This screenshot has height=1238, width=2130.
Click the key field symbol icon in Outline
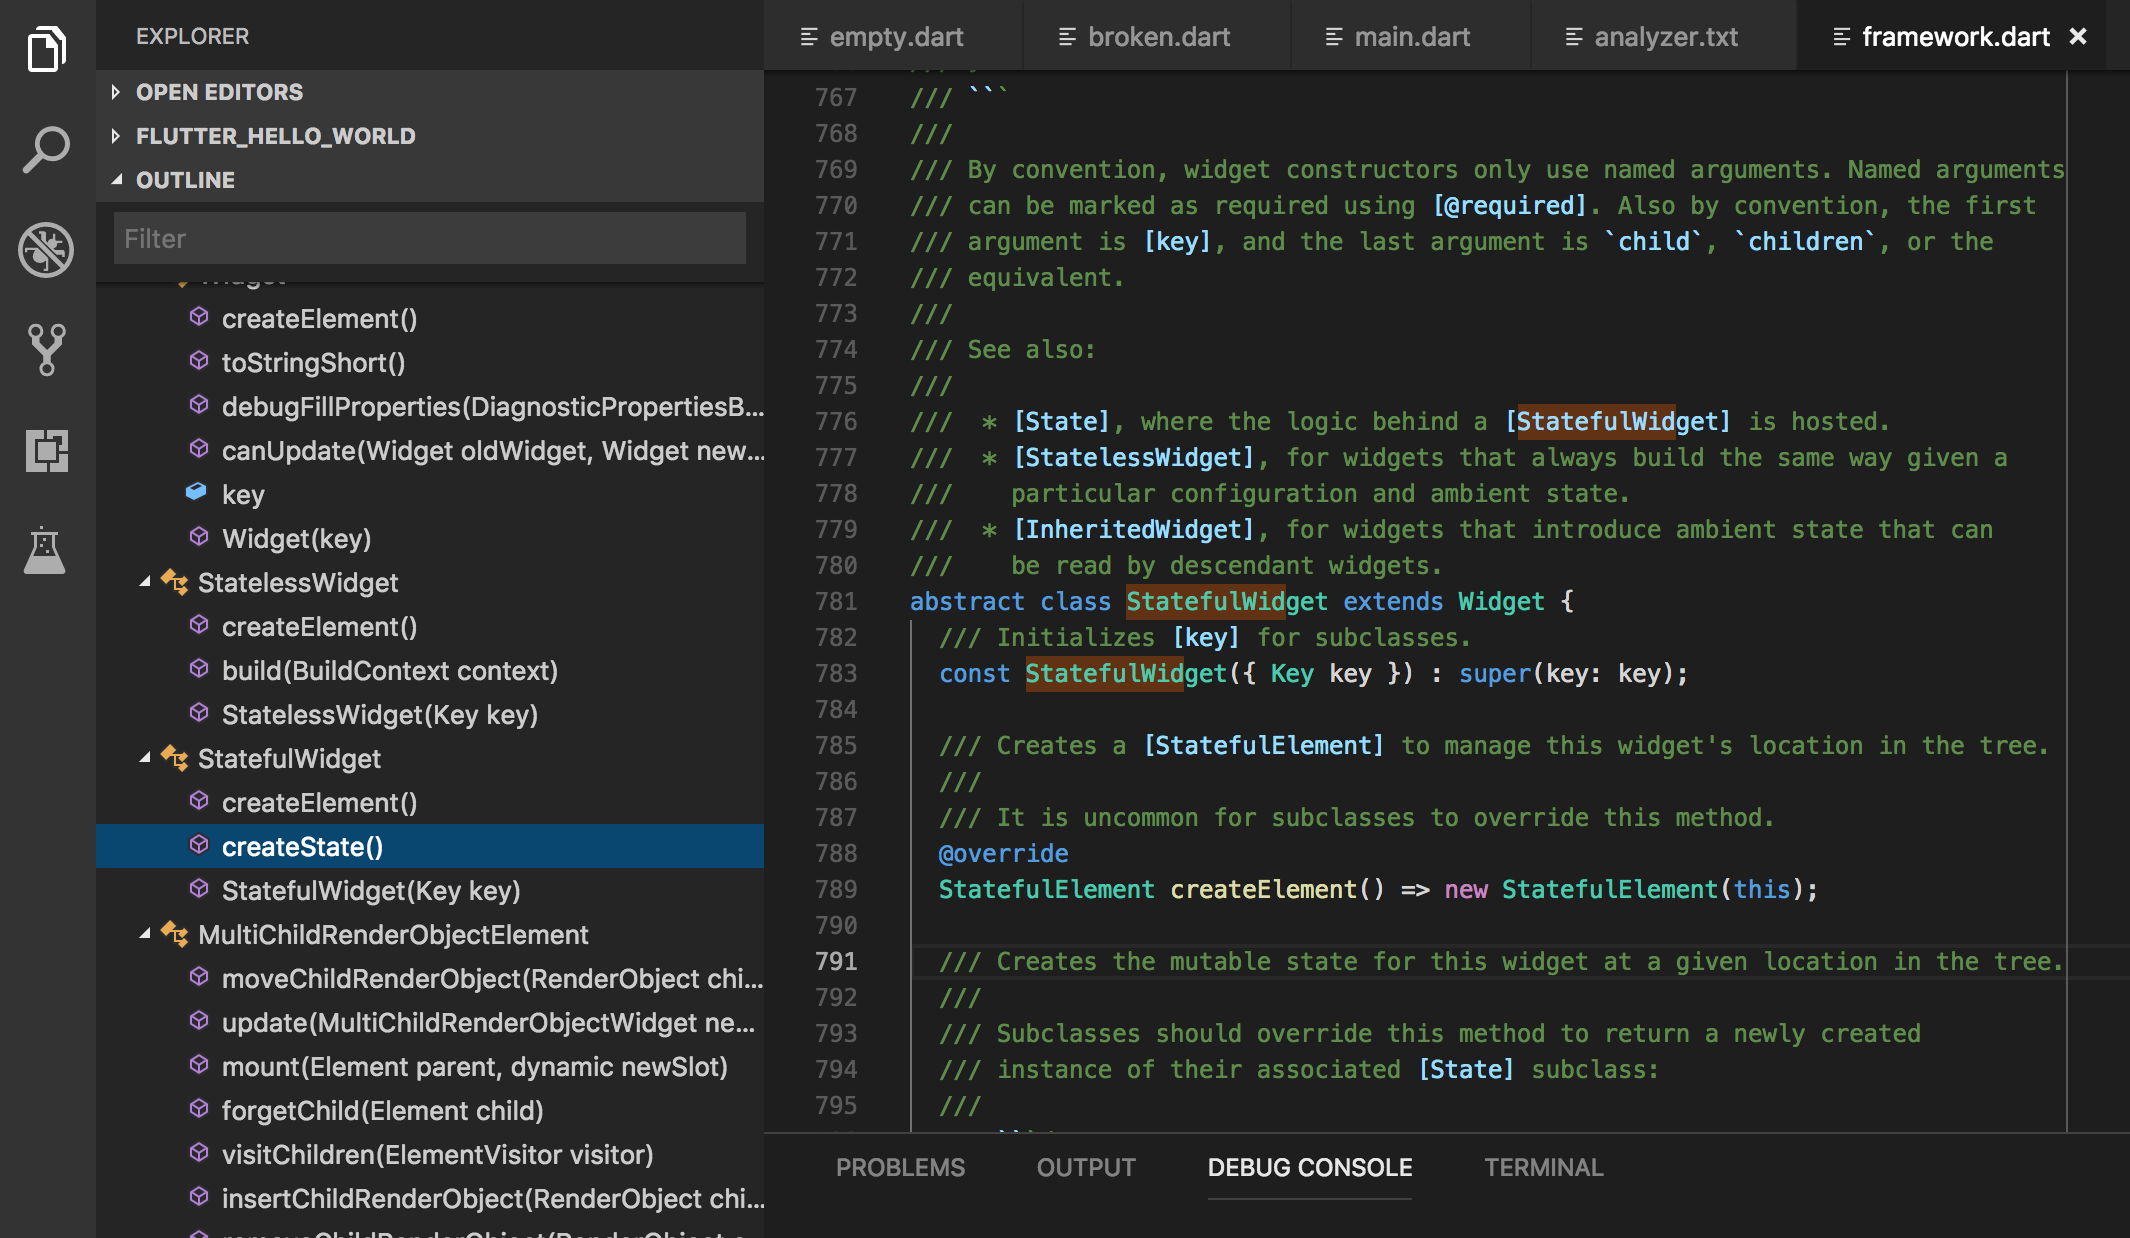click(198, 494)
